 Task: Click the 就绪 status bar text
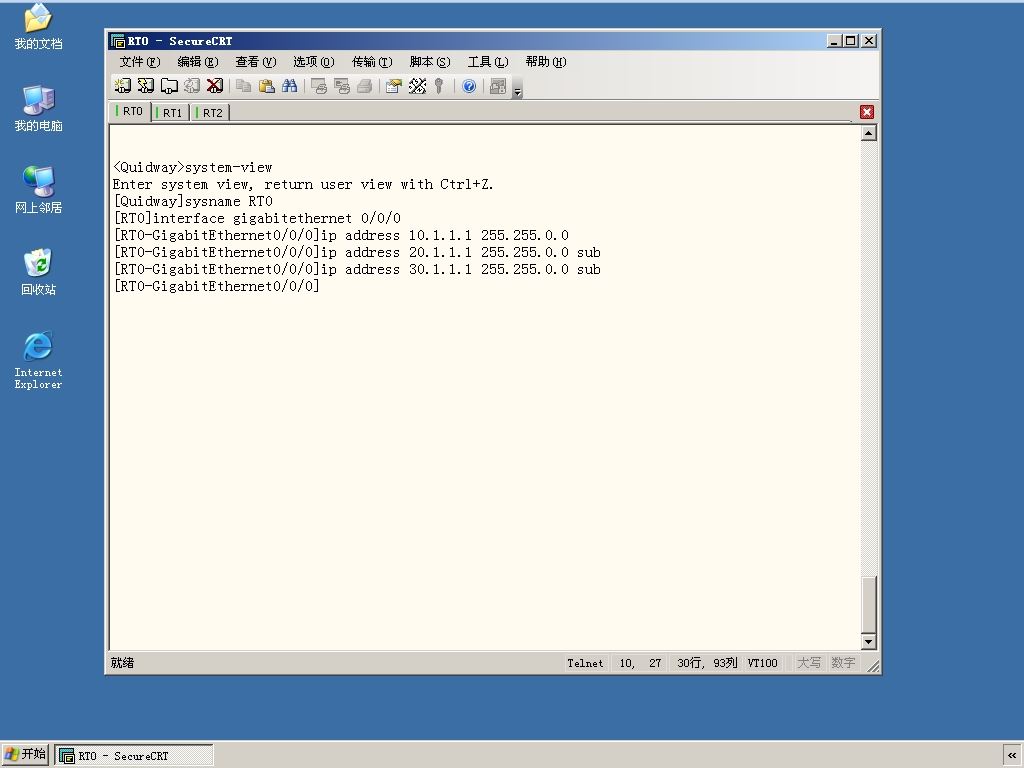point(122,663)
